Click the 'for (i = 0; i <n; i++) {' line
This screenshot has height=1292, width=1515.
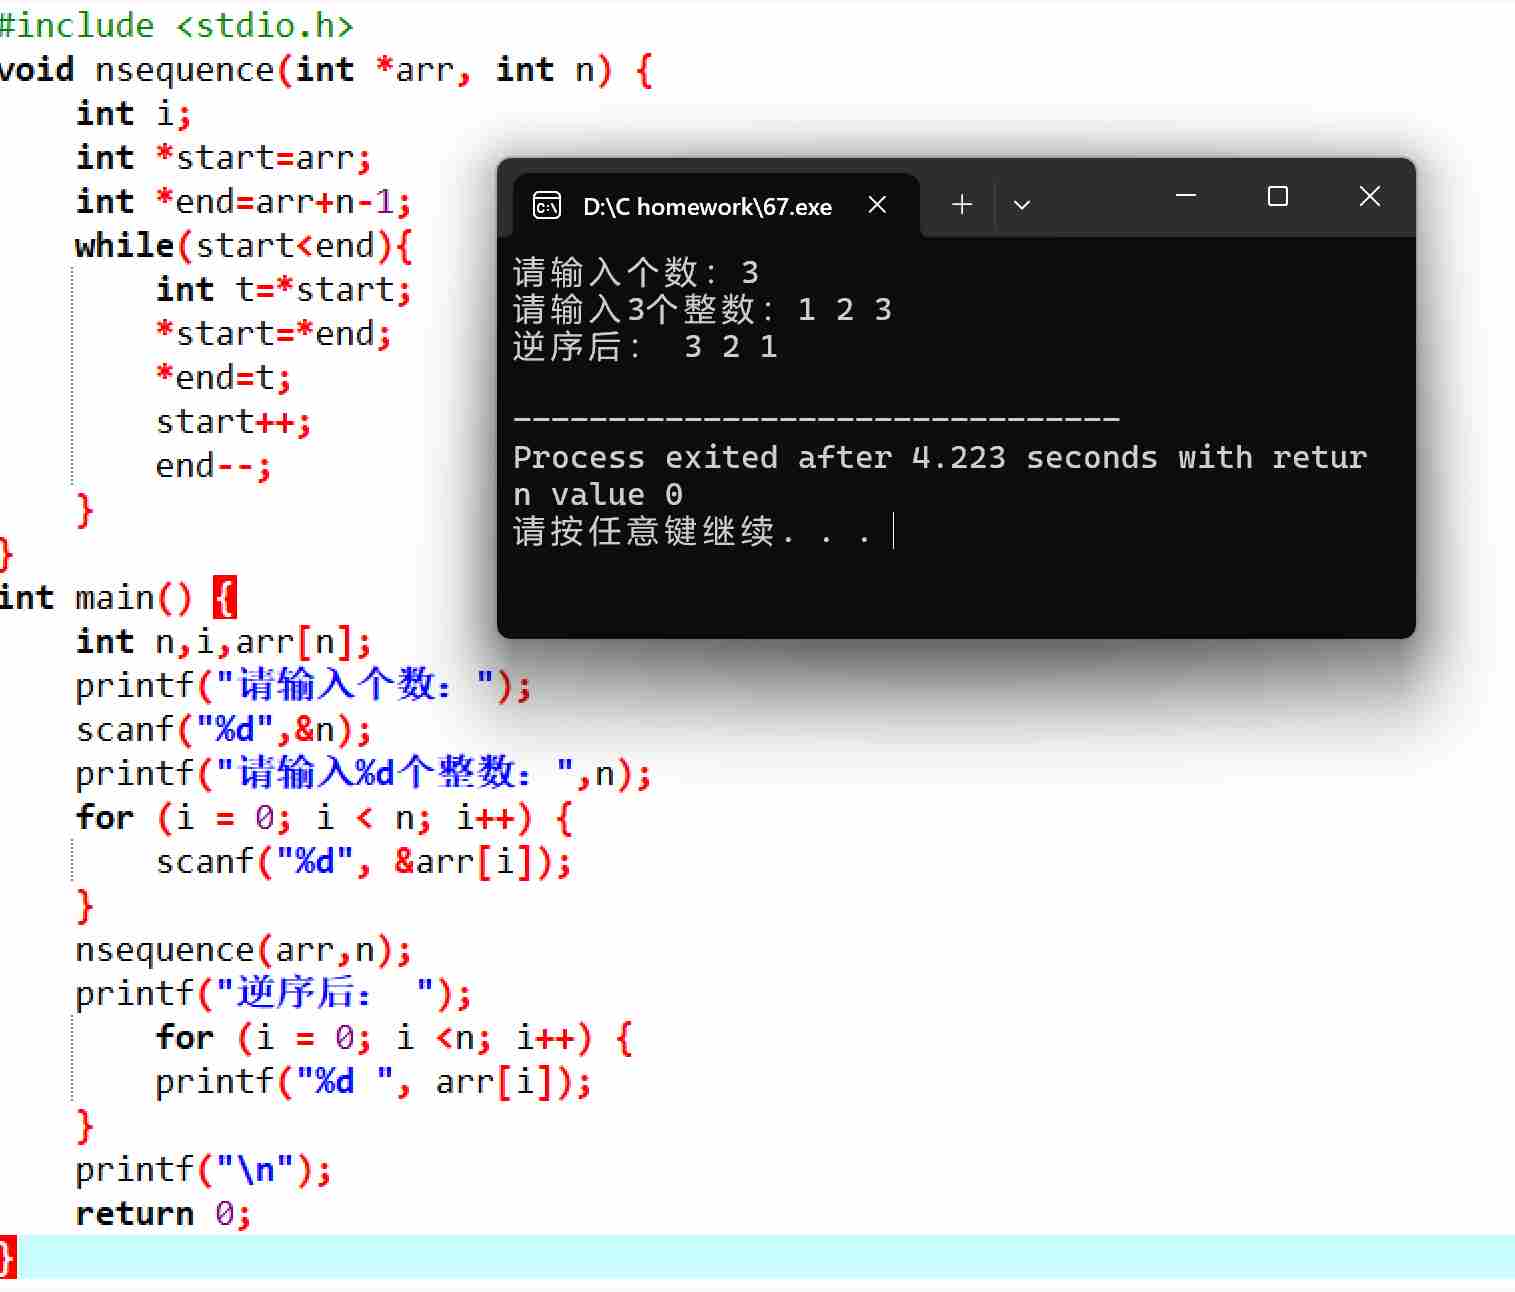(x=393, y=1037)
